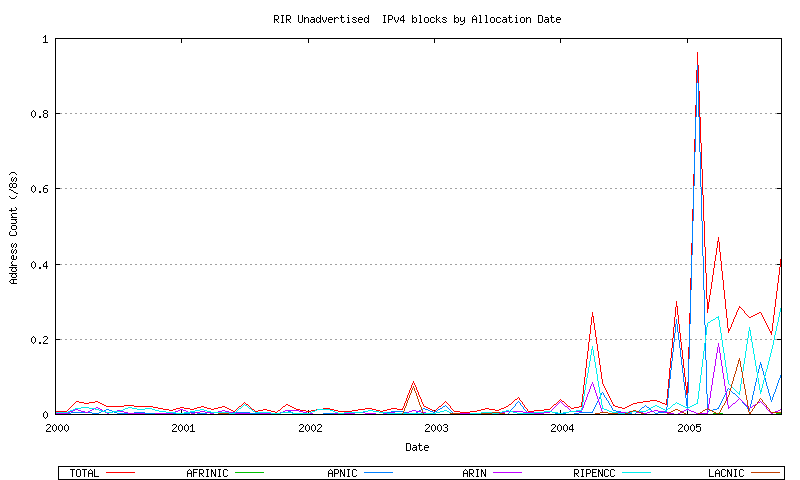The width and height of the screenshot is (800, 480).
Task: Click the tallest spike's peak in early 2005
Action: pyautogui.click(x=697, y=53)
